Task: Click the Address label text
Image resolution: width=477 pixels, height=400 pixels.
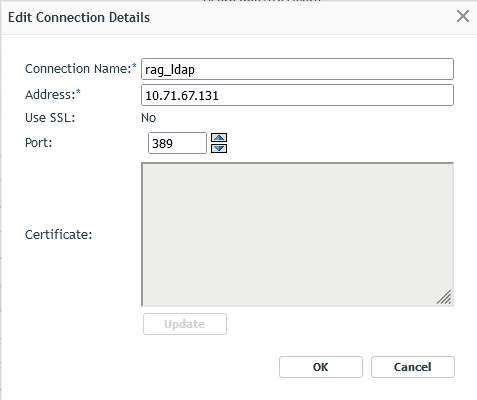Action: (50, 95)
